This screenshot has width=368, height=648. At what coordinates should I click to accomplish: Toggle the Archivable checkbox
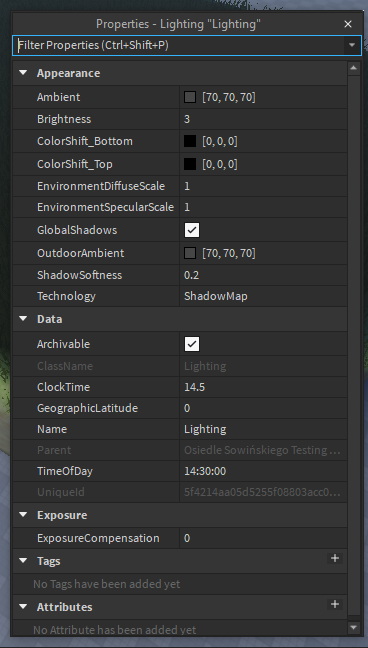[x=192, y=344]
